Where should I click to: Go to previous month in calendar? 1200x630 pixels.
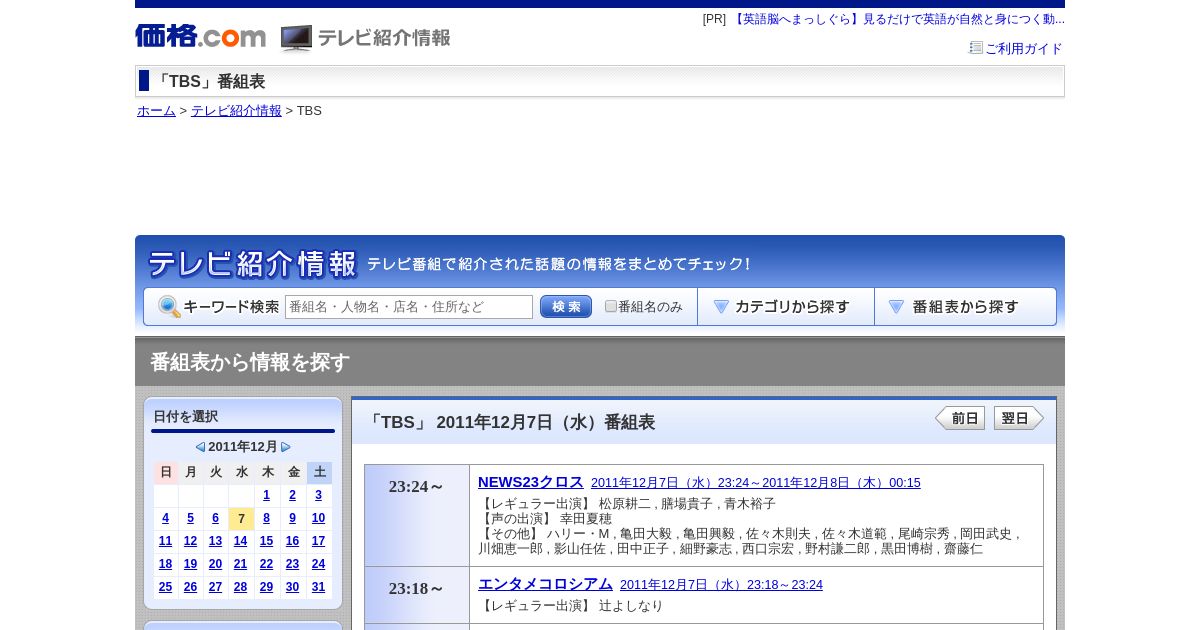point(200,447)
